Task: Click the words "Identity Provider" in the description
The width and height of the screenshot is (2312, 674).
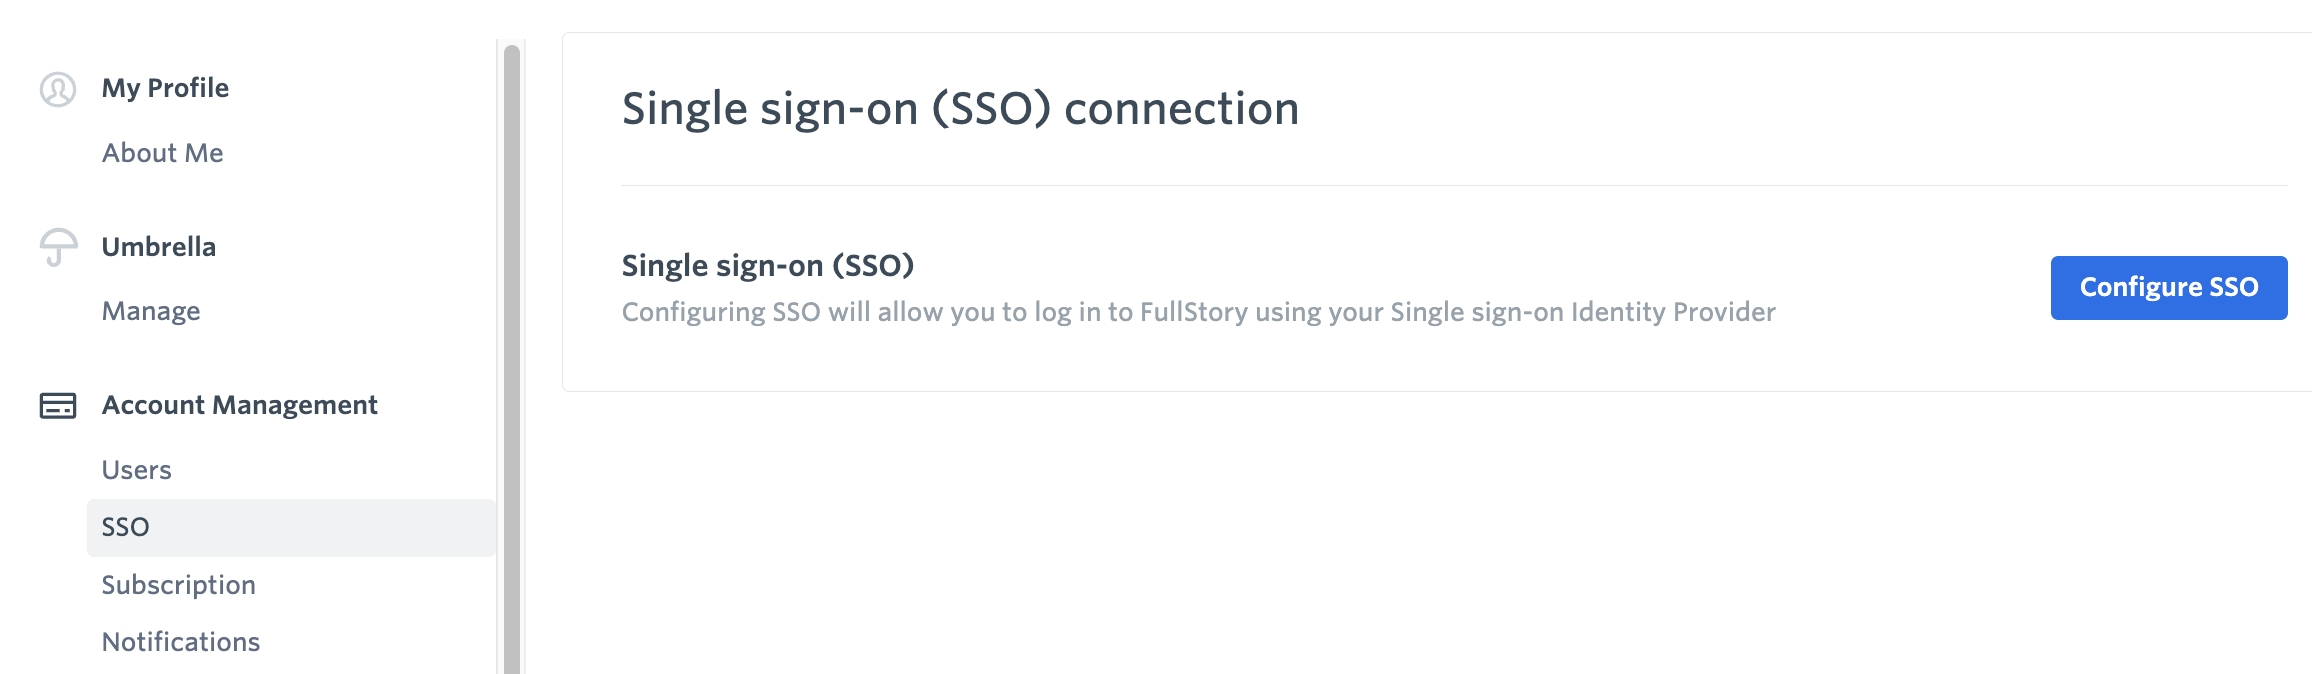Action: click(x=1673, y=312)
